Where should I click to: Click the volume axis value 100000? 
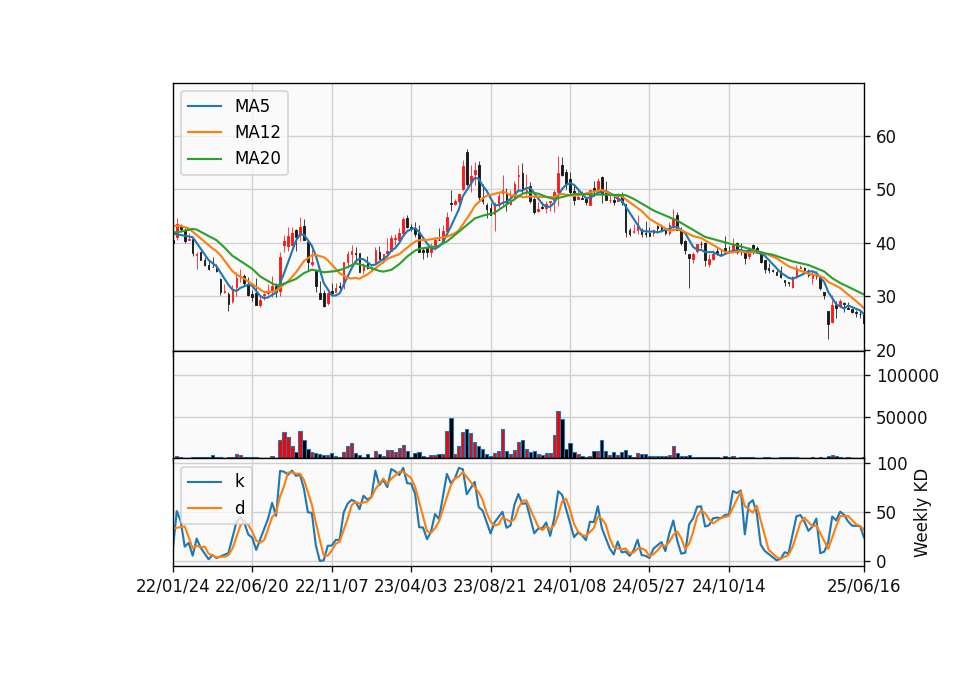pyautogui.click(x=908, y=376)
